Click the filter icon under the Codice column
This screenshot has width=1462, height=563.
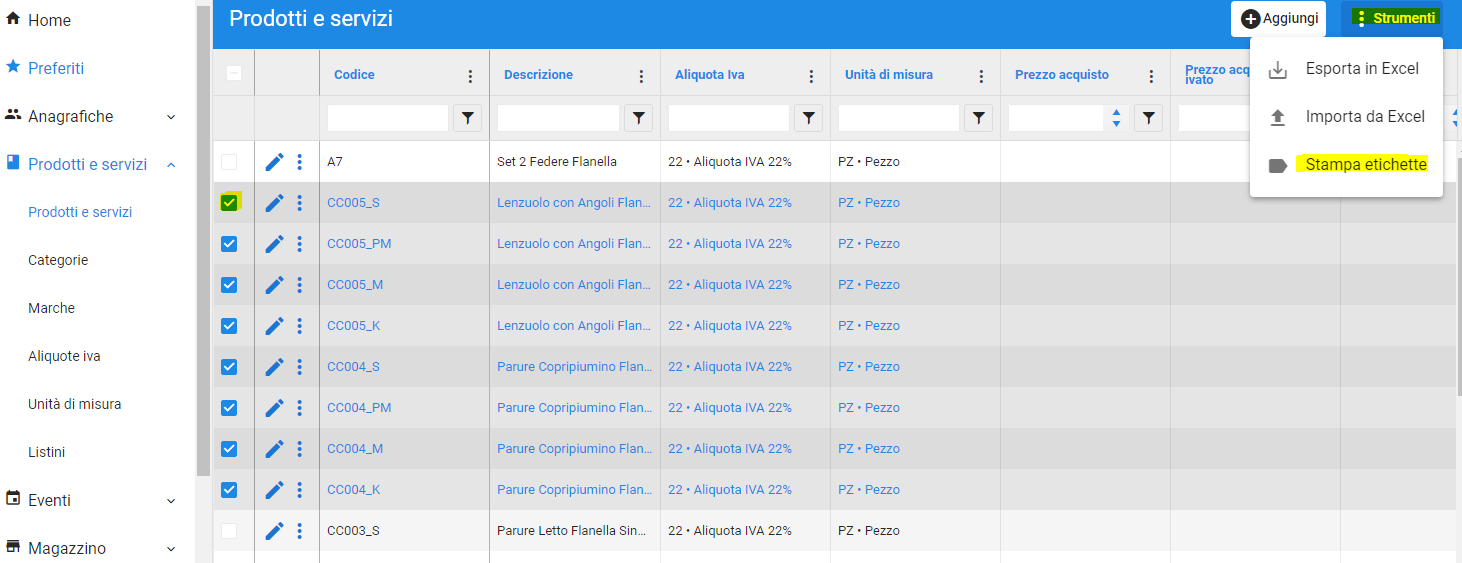pos(468,118)
